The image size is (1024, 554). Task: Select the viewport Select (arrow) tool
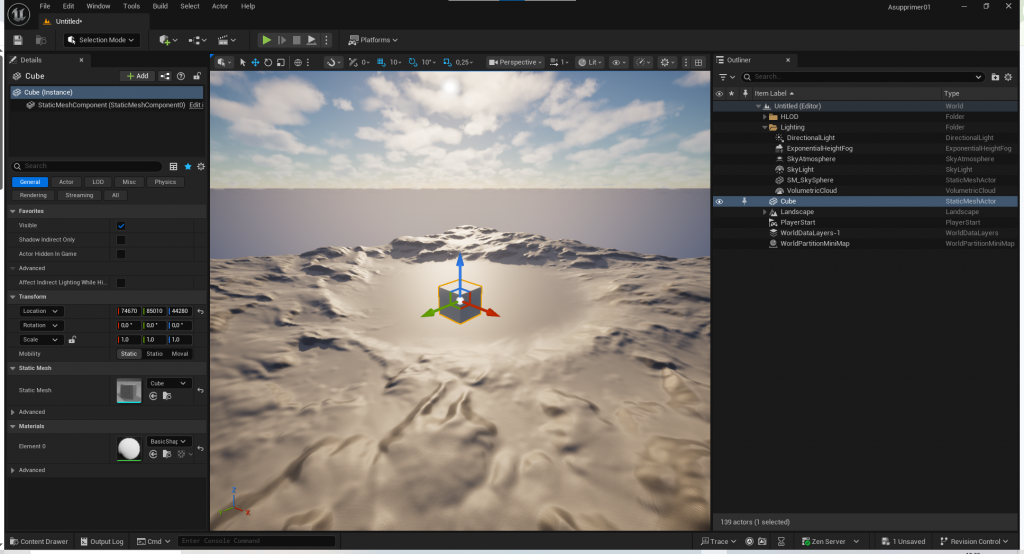[x=242, y=62]
